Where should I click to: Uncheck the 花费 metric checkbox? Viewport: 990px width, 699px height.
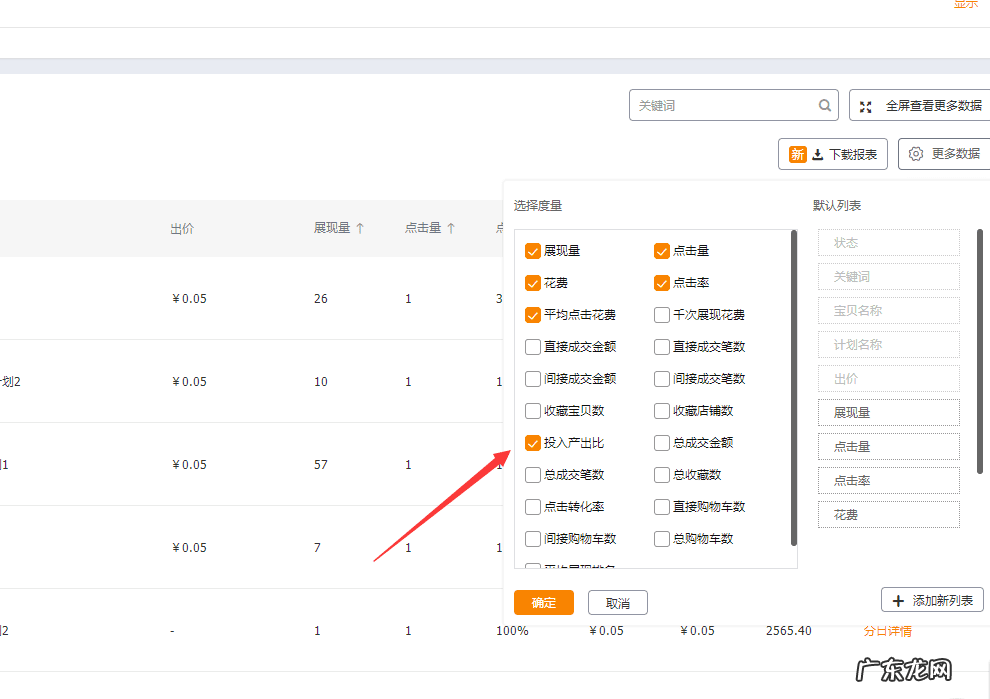coord(533,283)
